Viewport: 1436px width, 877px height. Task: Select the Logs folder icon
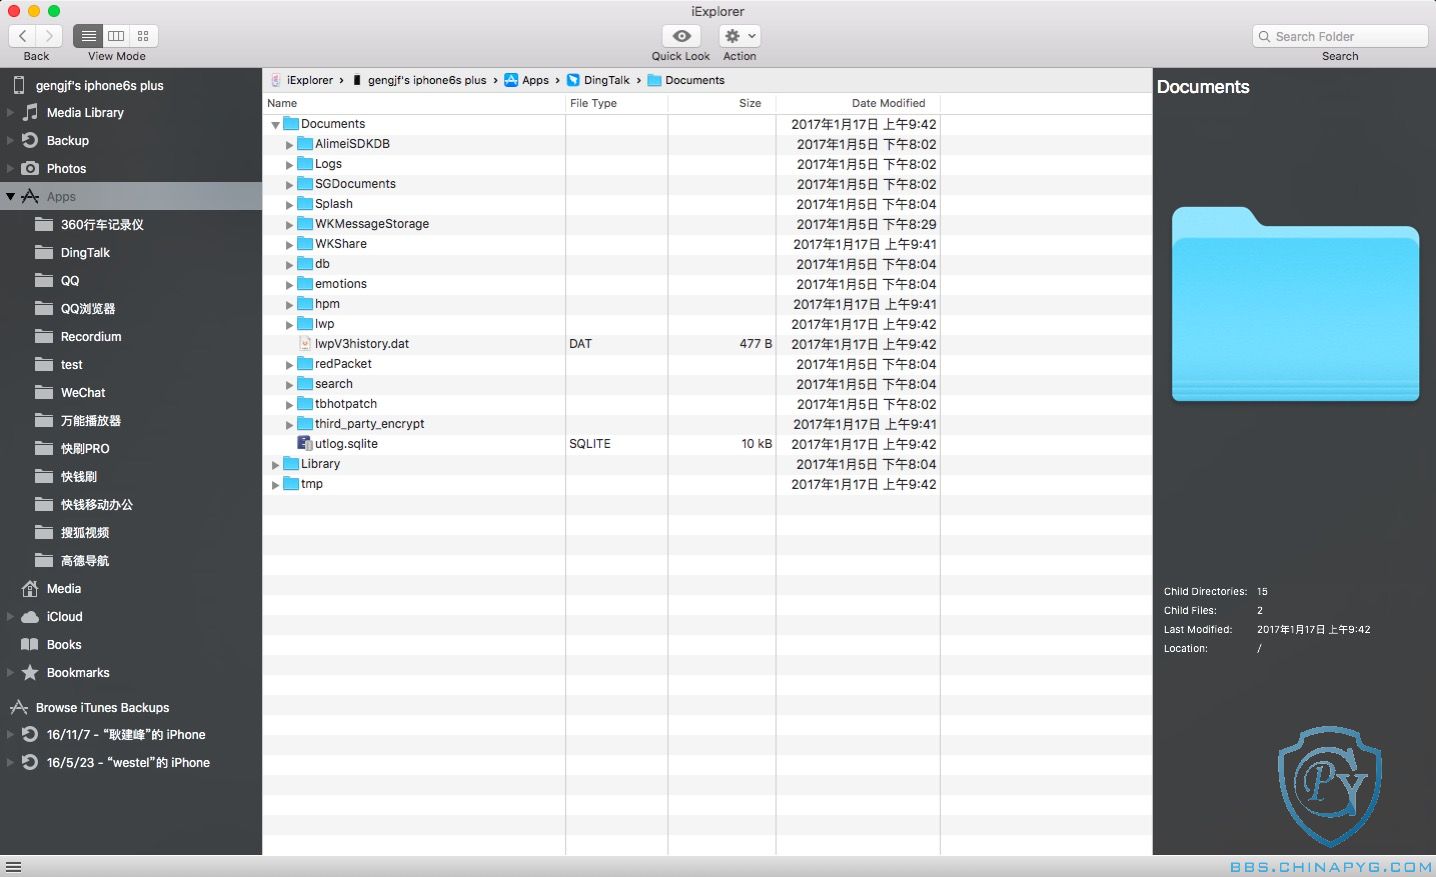305,164
